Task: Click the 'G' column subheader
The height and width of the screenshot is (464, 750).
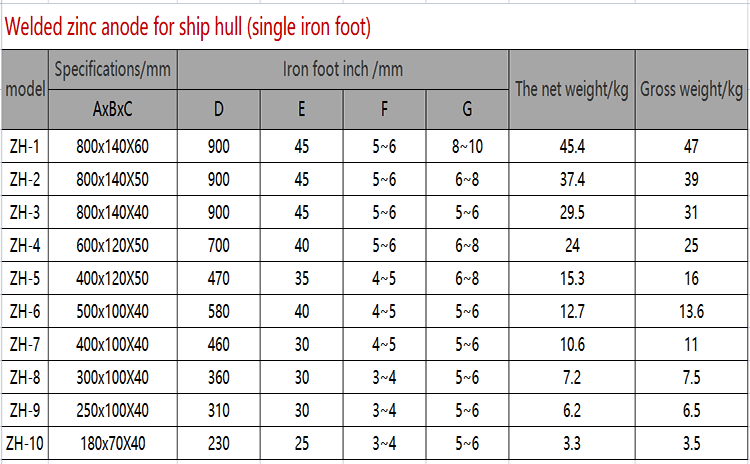Action: (467, 109)
